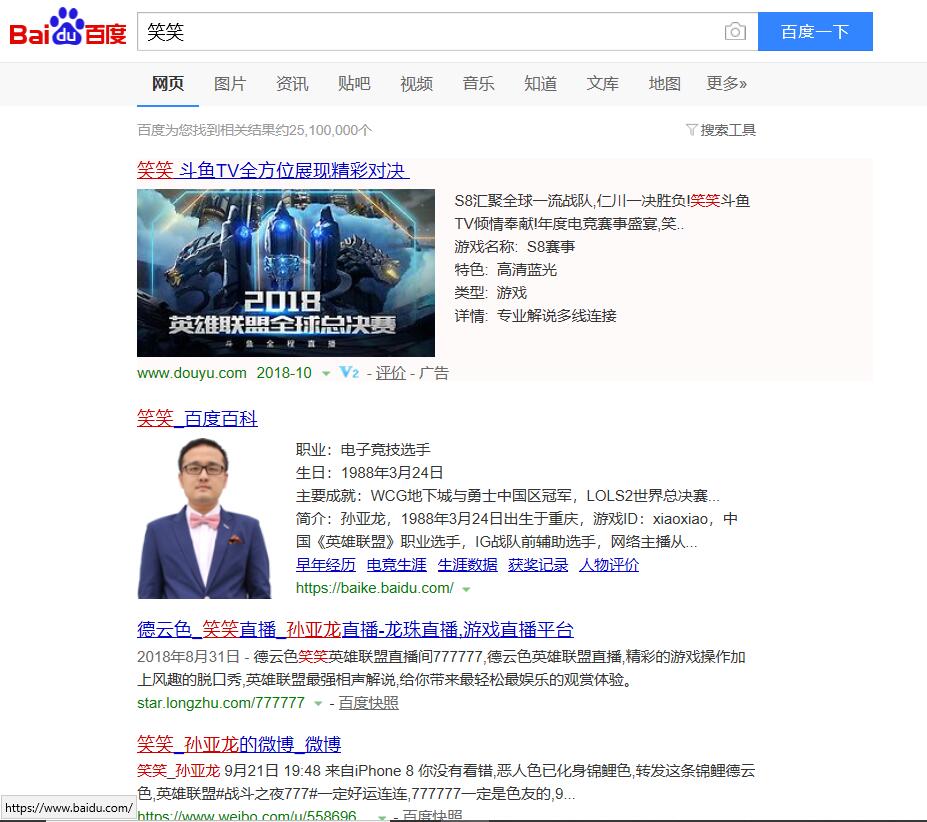
Task: Click the www.douyu.com green URL
Action: (192, 373)
